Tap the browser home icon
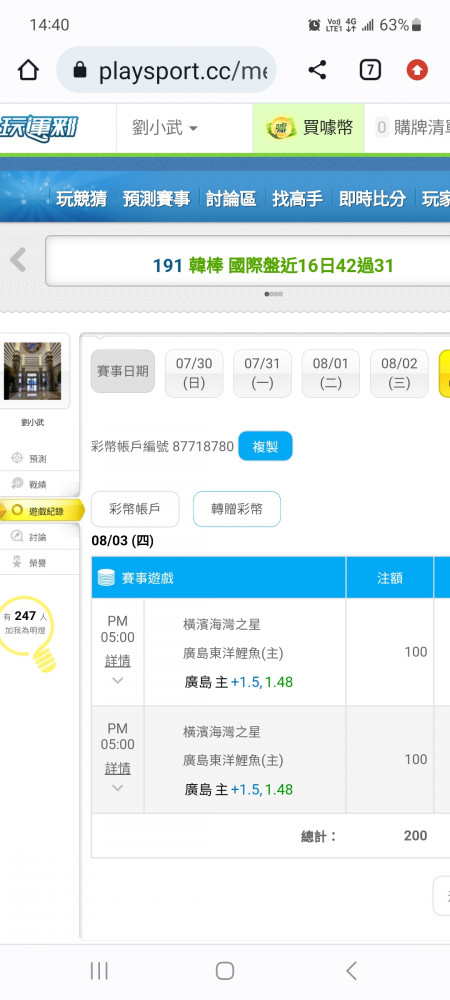The height and width of the screenshot is (1000, 450). tap(28, 70)
